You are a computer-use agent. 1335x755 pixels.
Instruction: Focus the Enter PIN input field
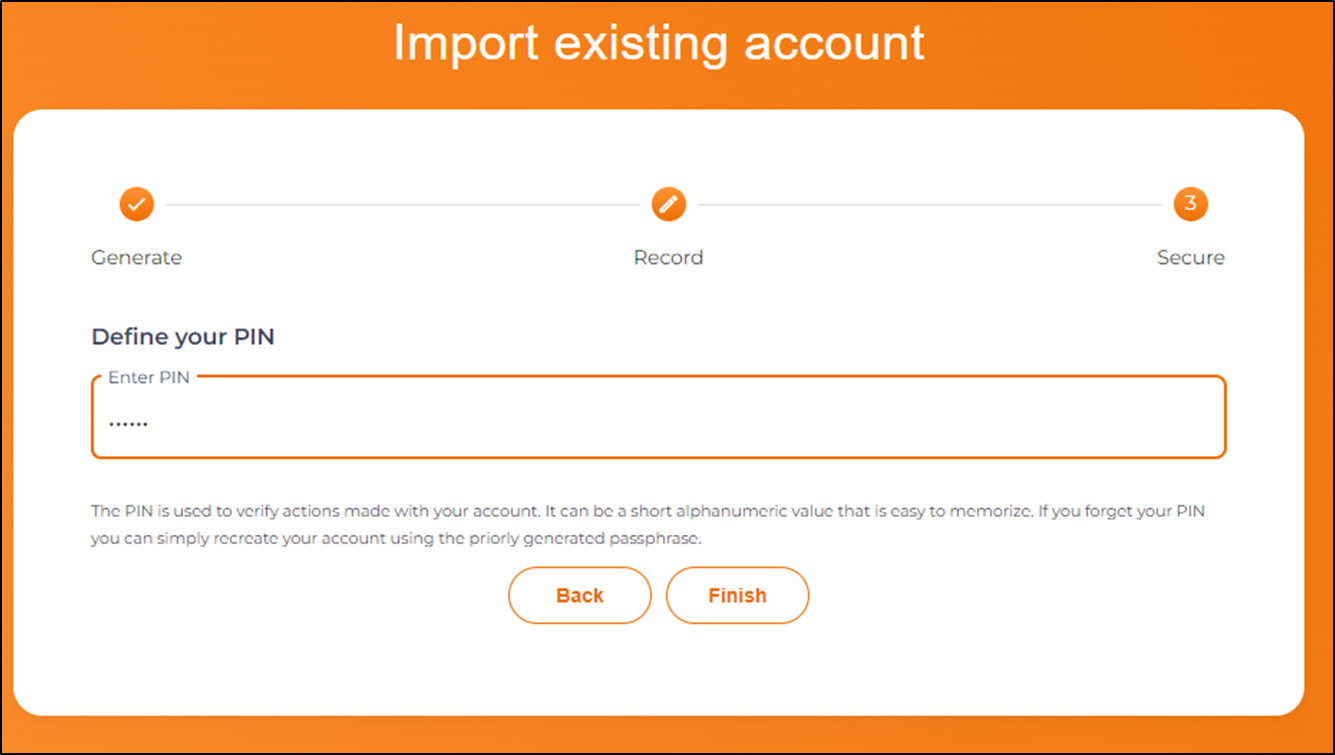(658, 420)
